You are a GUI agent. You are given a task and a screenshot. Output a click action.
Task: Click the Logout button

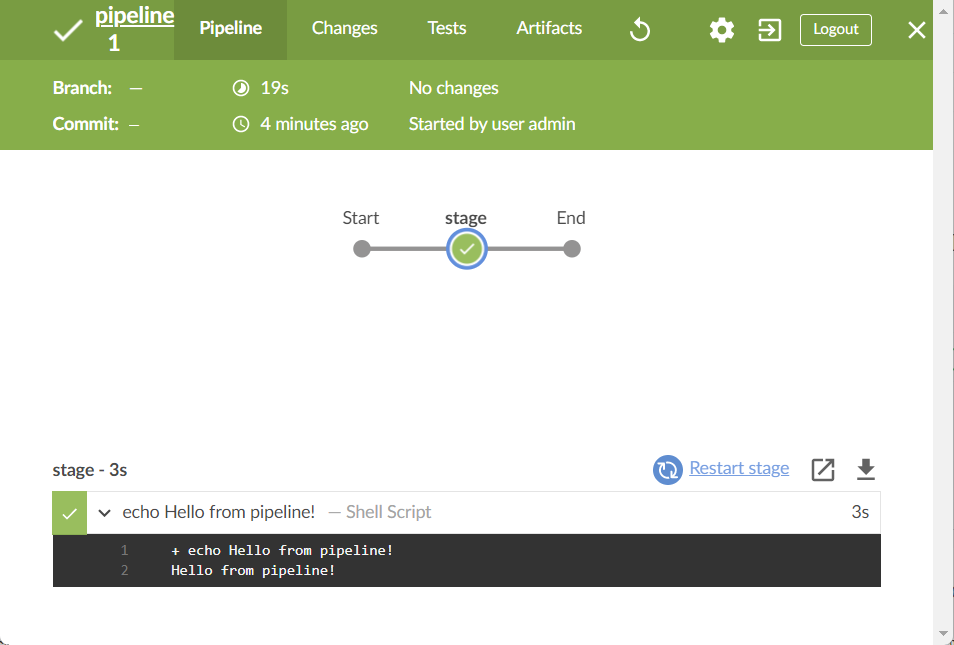click(835, 30)
